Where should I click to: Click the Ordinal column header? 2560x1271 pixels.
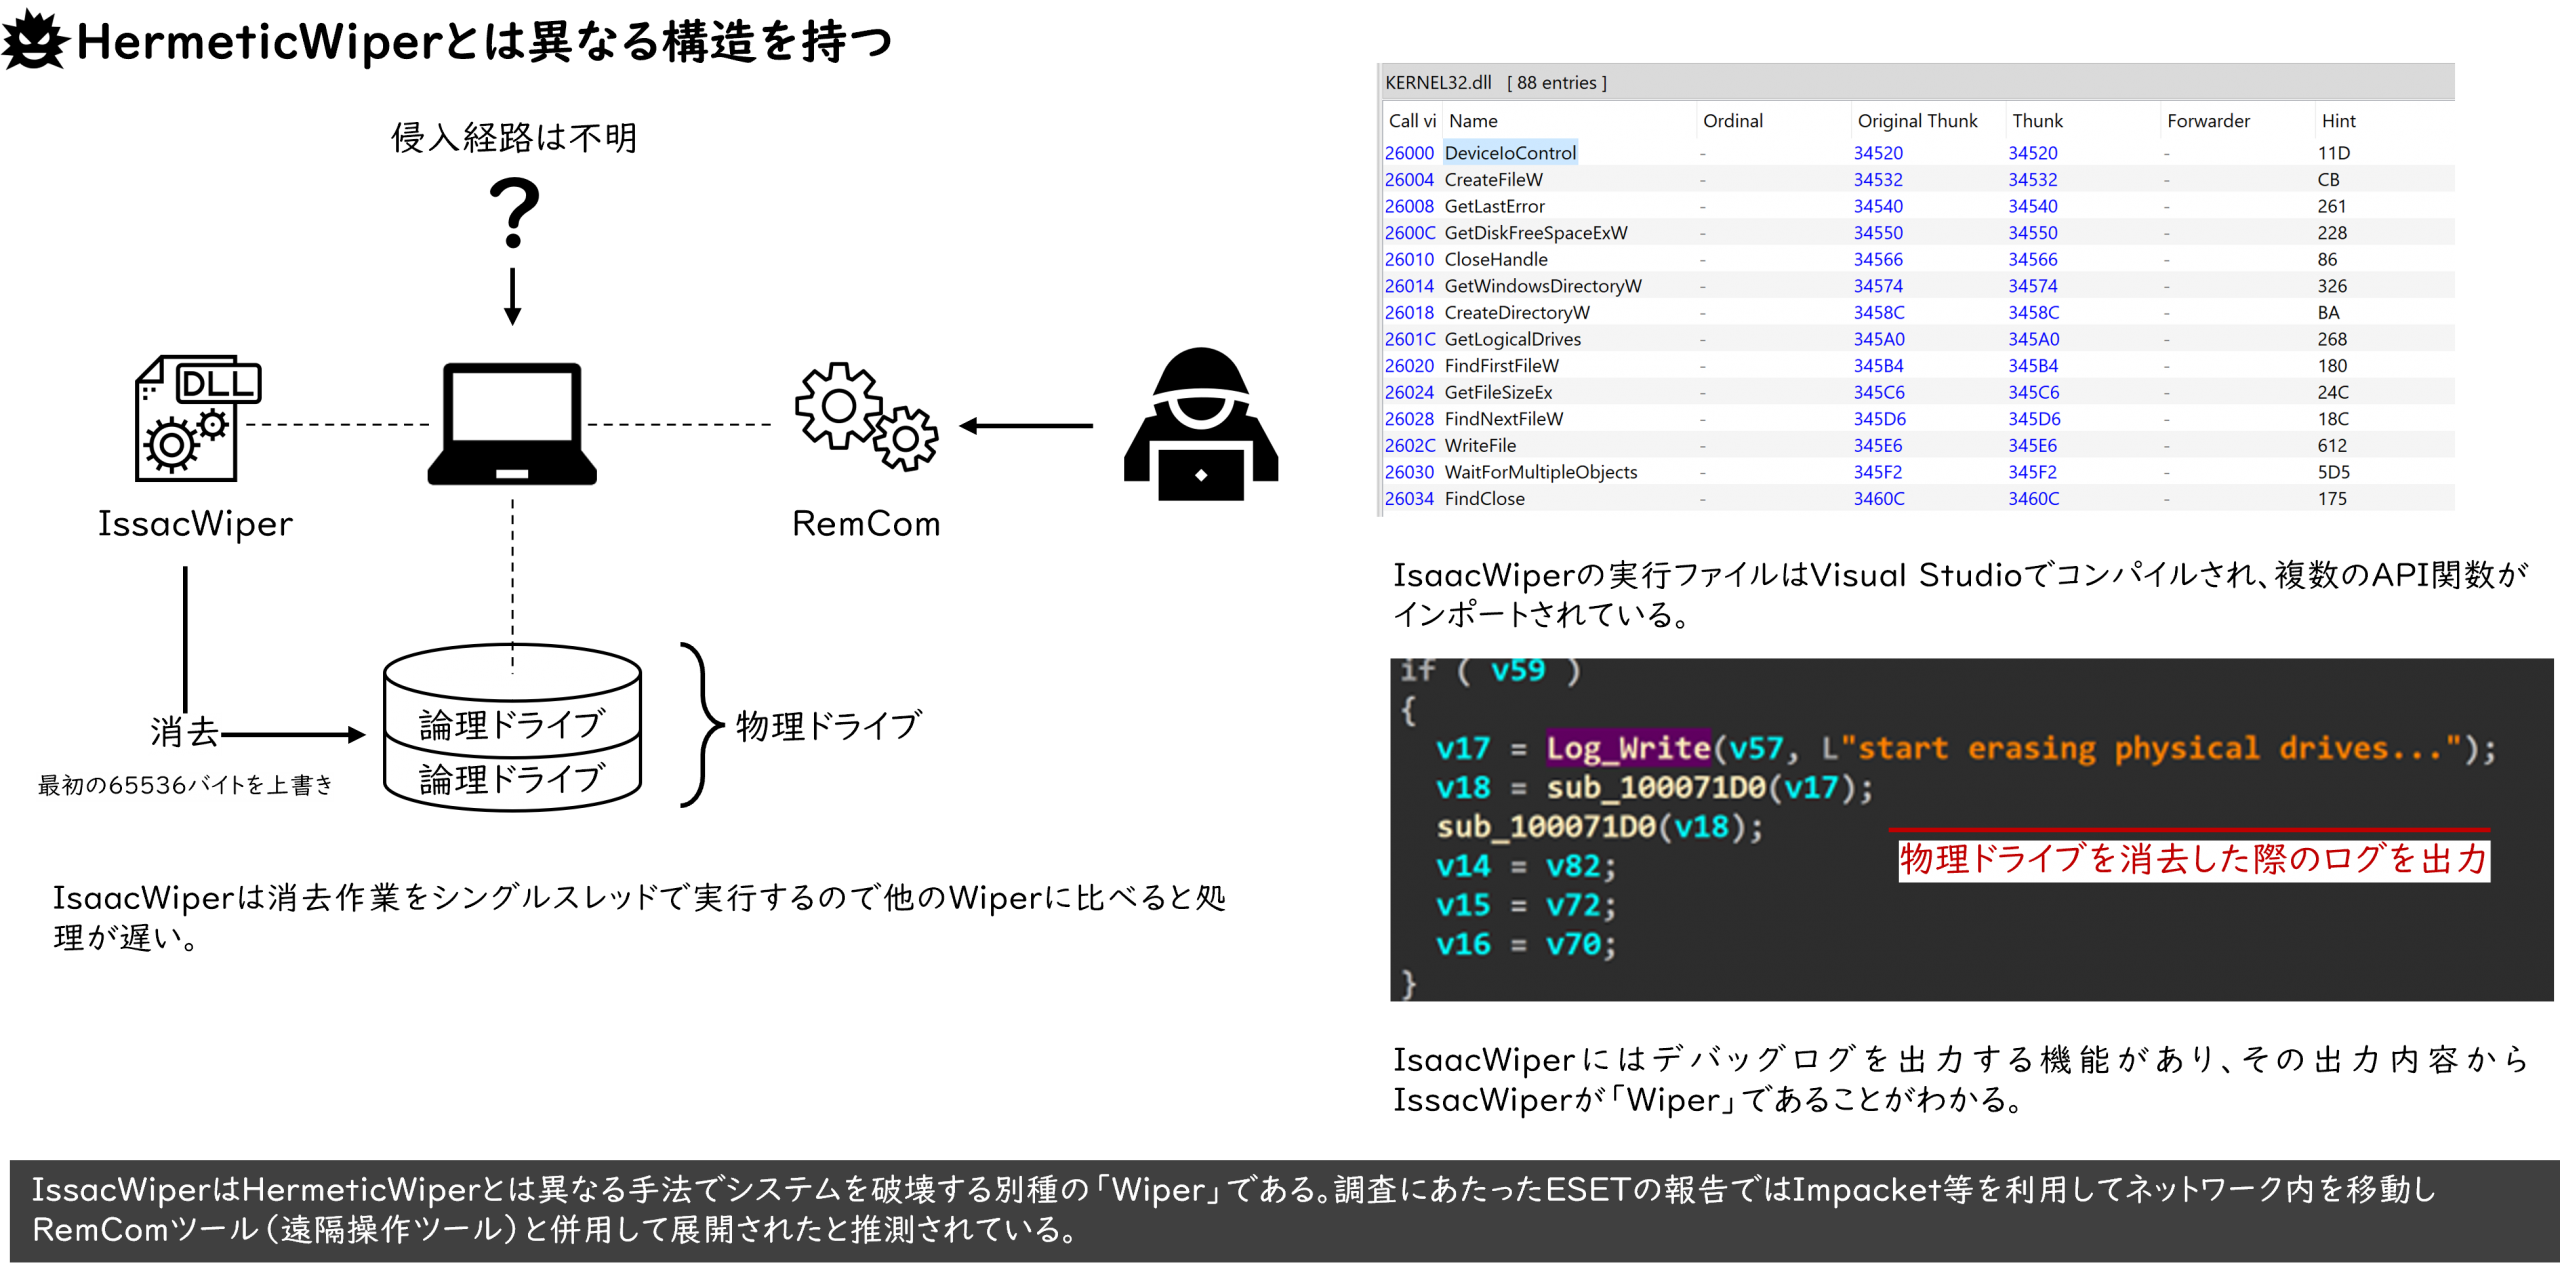pos(1732,121)
